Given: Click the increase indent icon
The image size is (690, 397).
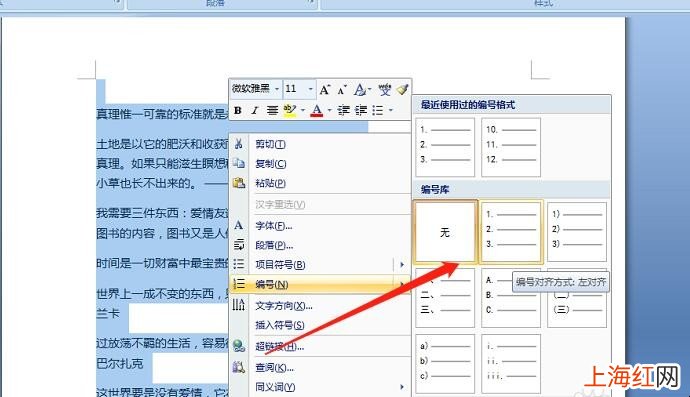Looking at the screenshot, I should 361,110.
